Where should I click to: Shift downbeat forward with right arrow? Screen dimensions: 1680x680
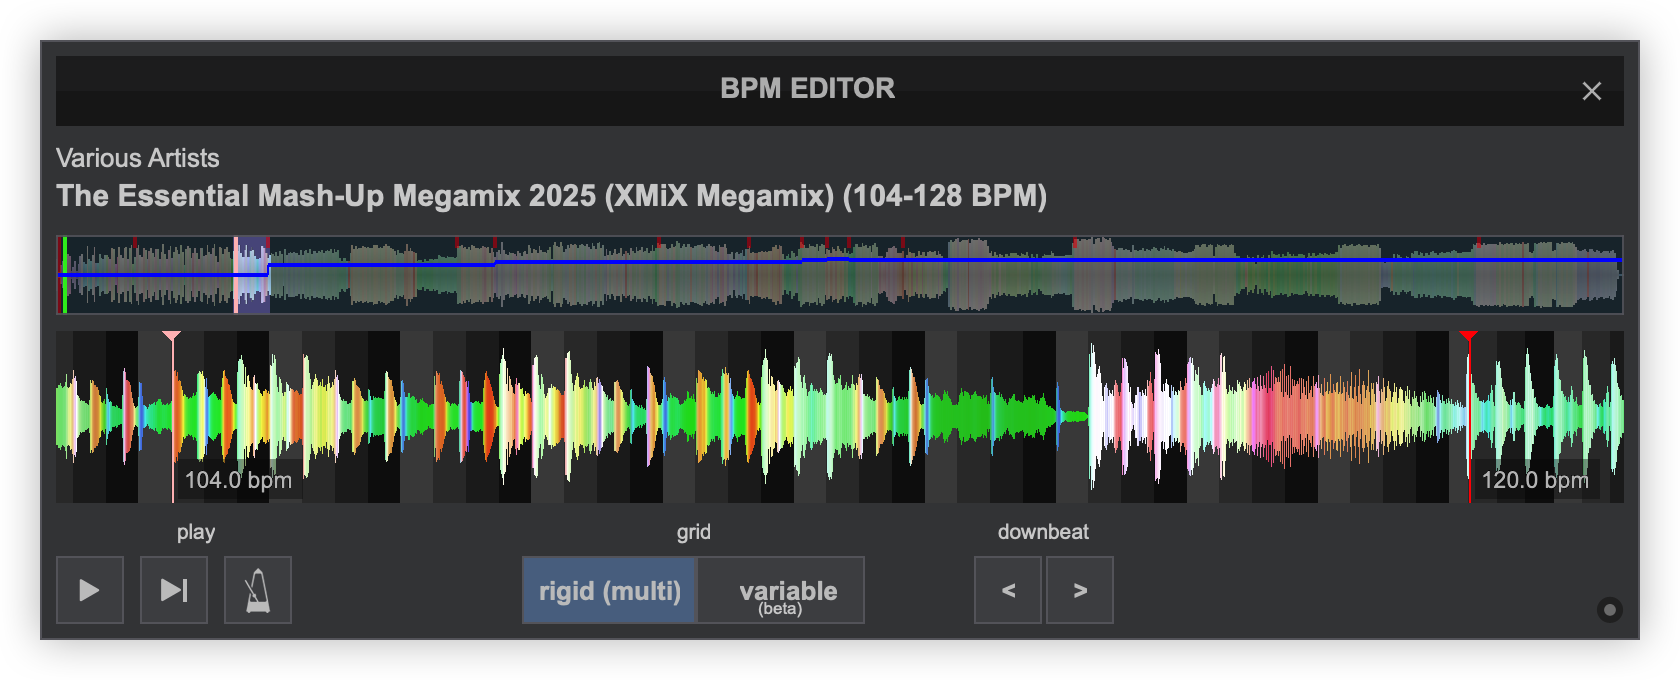(1080, 590)
